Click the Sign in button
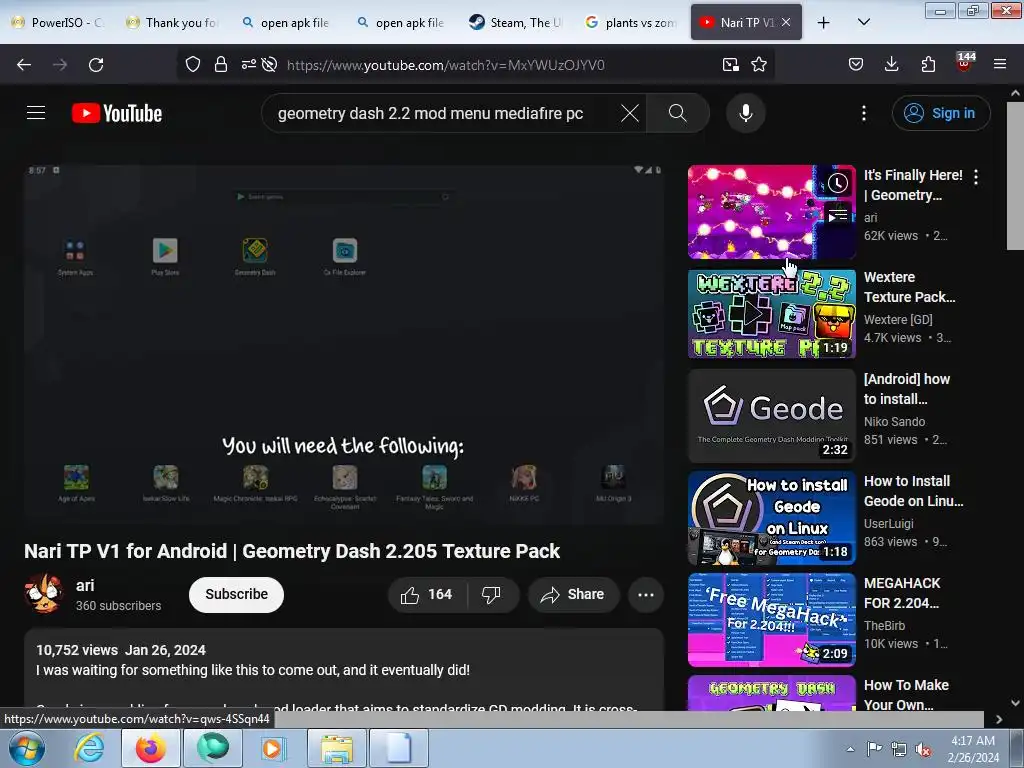This screenshot has height=768, width=1024. click(941, 113)
